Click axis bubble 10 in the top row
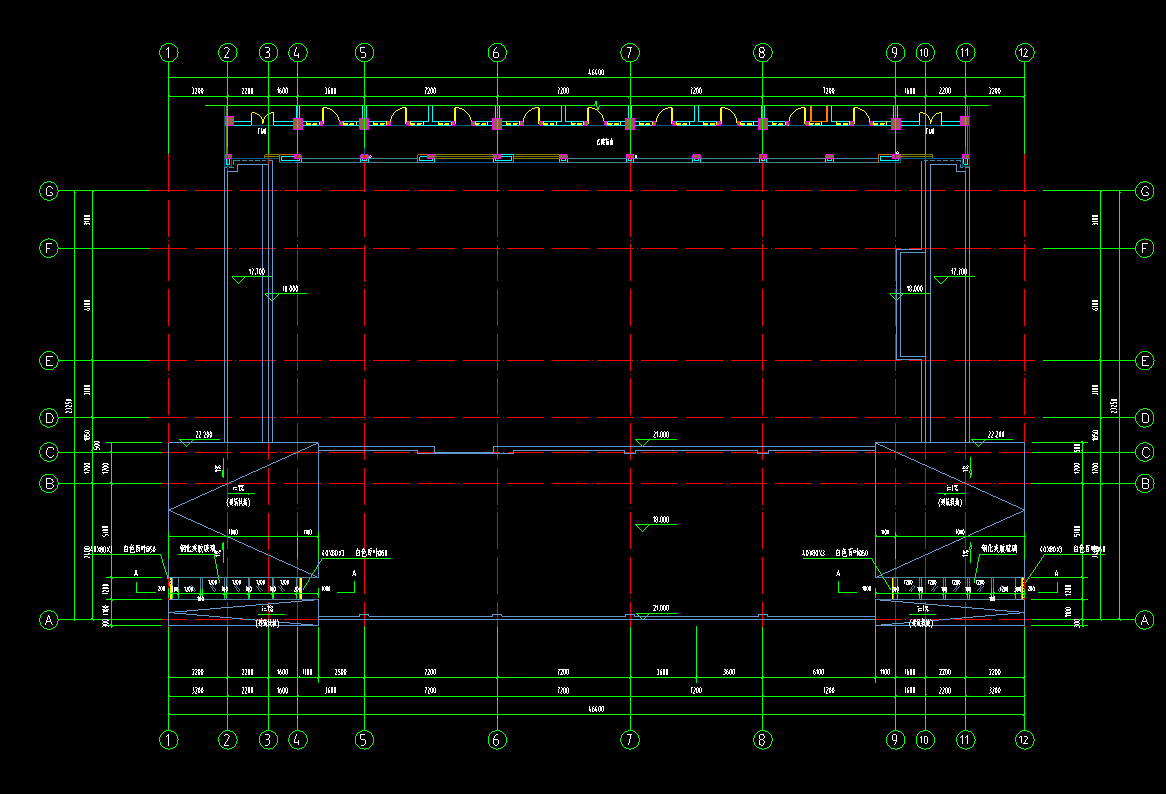The height and width of the screenshot is (794, 1166). click(x=924, y=52)
